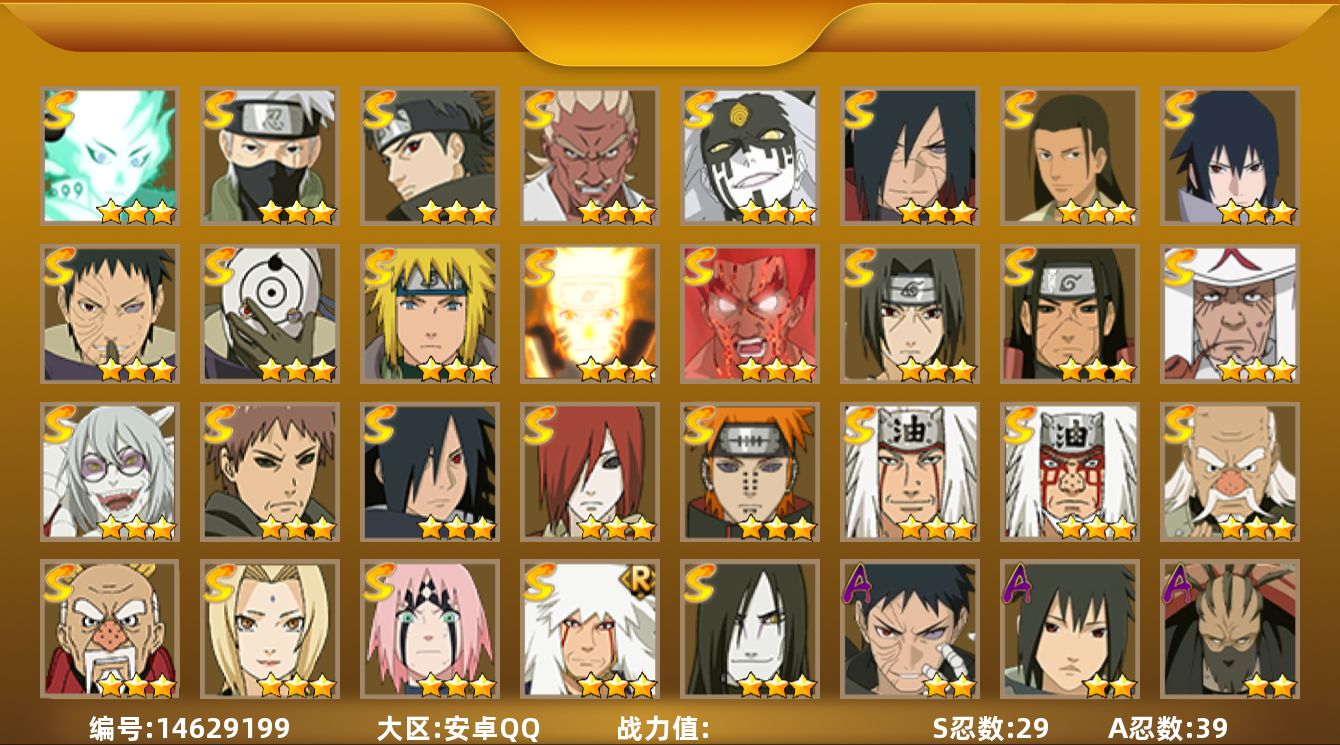The width and height of the screenshot is (1340, 745).
Task: Click the S忍数:29 counter text
Action: point(990,728)
